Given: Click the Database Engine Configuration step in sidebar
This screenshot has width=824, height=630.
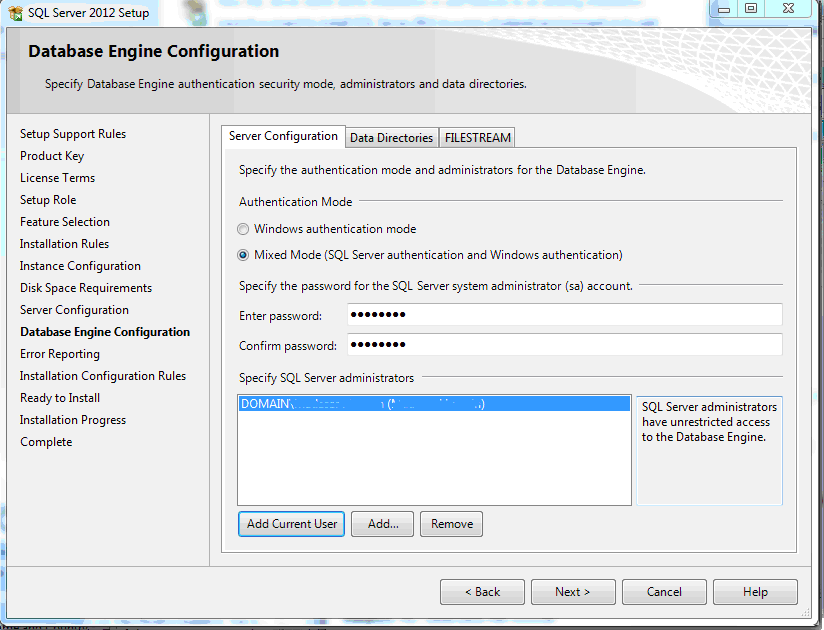Looking at the screenshot, I should coord(105,332).
